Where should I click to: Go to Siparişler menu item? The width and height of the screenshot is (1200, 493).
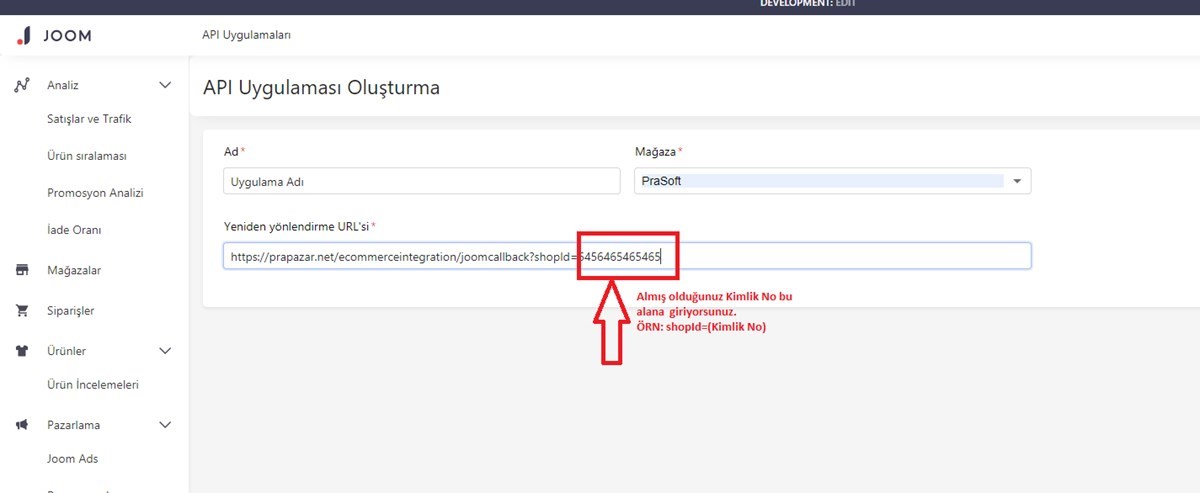pyautogui.click(x=70, y=311)
